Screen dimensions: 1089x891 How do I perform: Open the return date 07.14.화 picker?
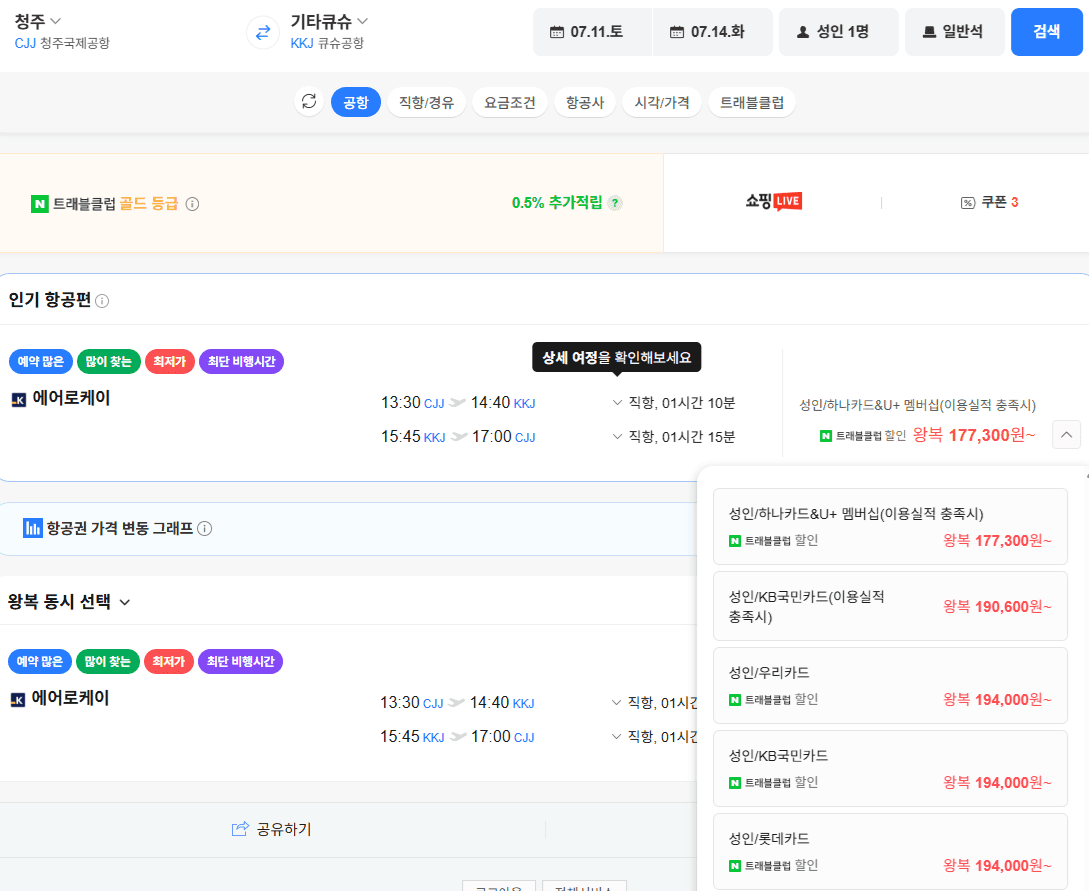tap(713, 32)
